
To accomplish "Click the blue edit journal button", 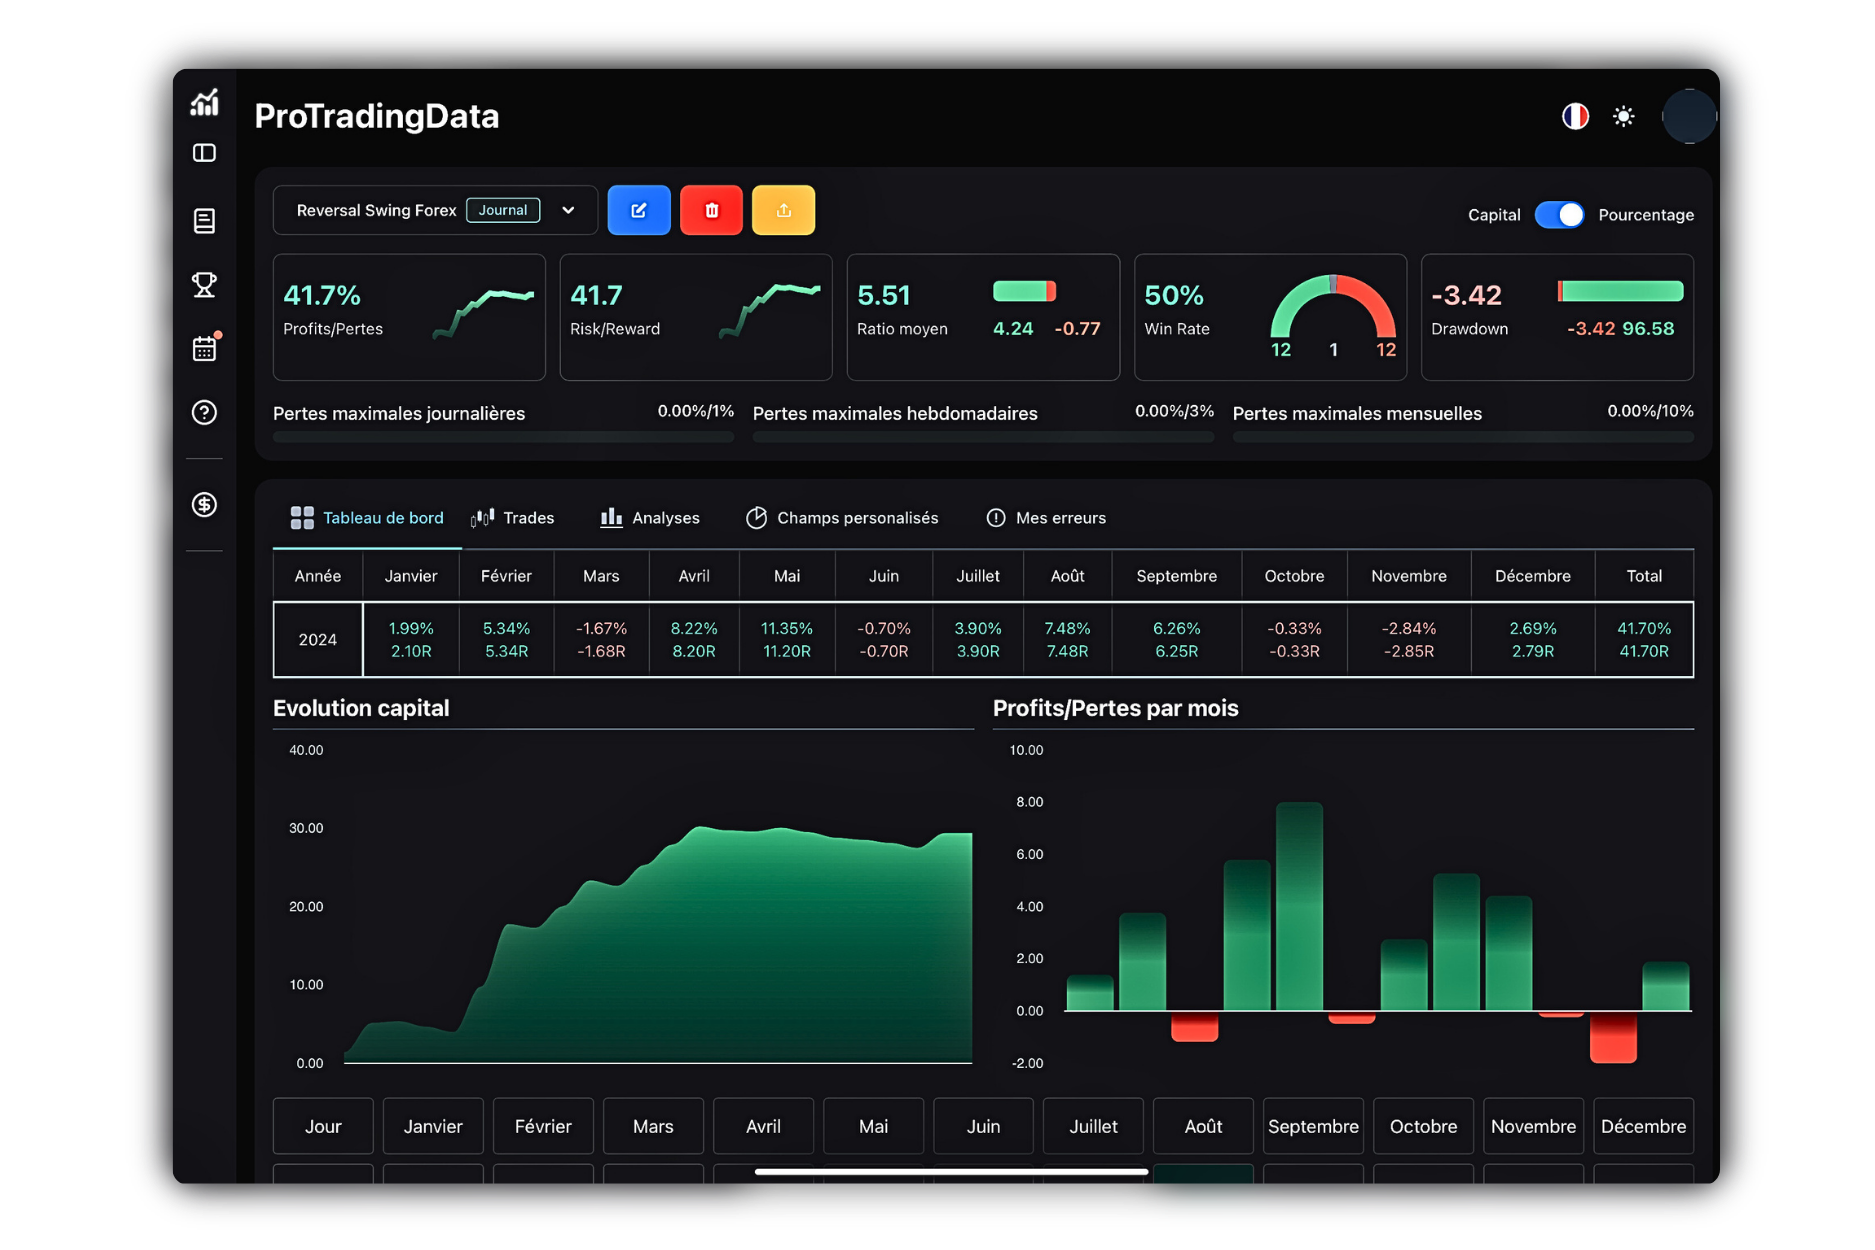I will pos(638,210).
